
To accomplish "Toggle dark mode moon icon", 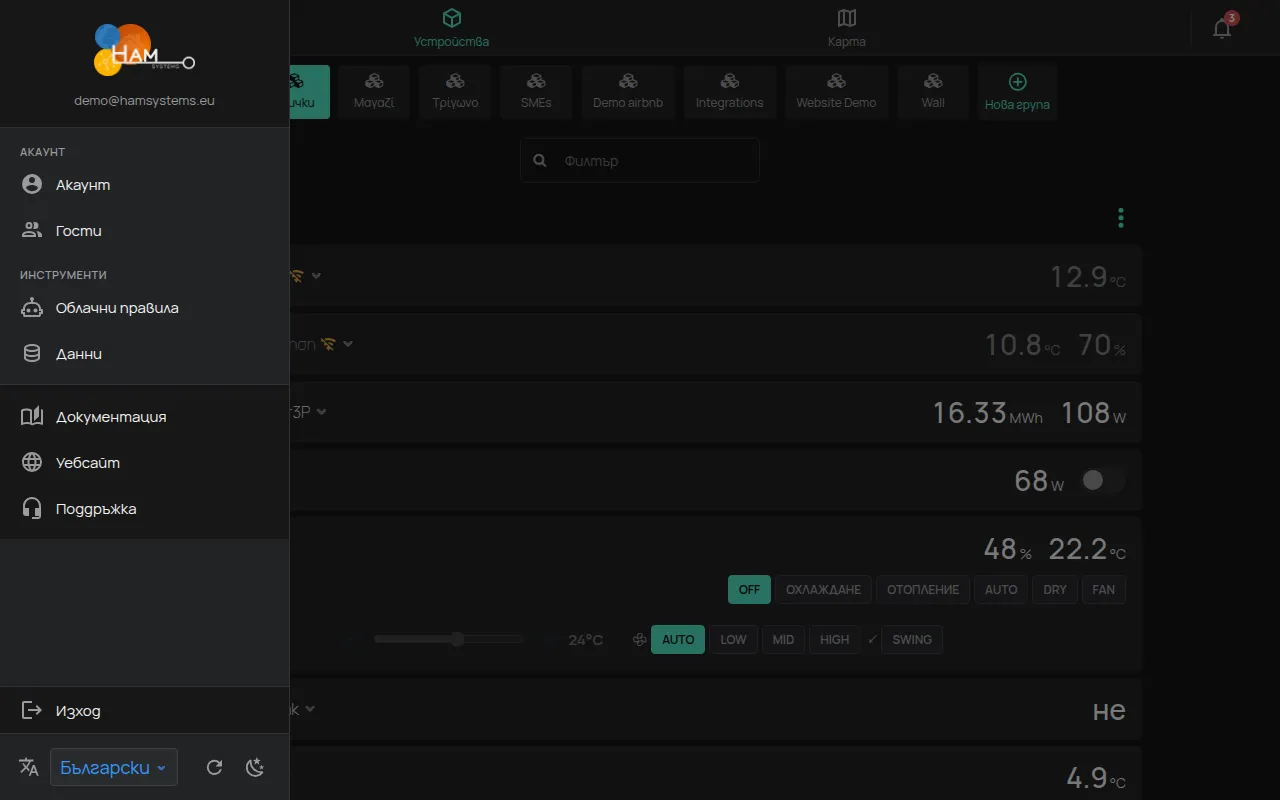I will tap(255, 767).
